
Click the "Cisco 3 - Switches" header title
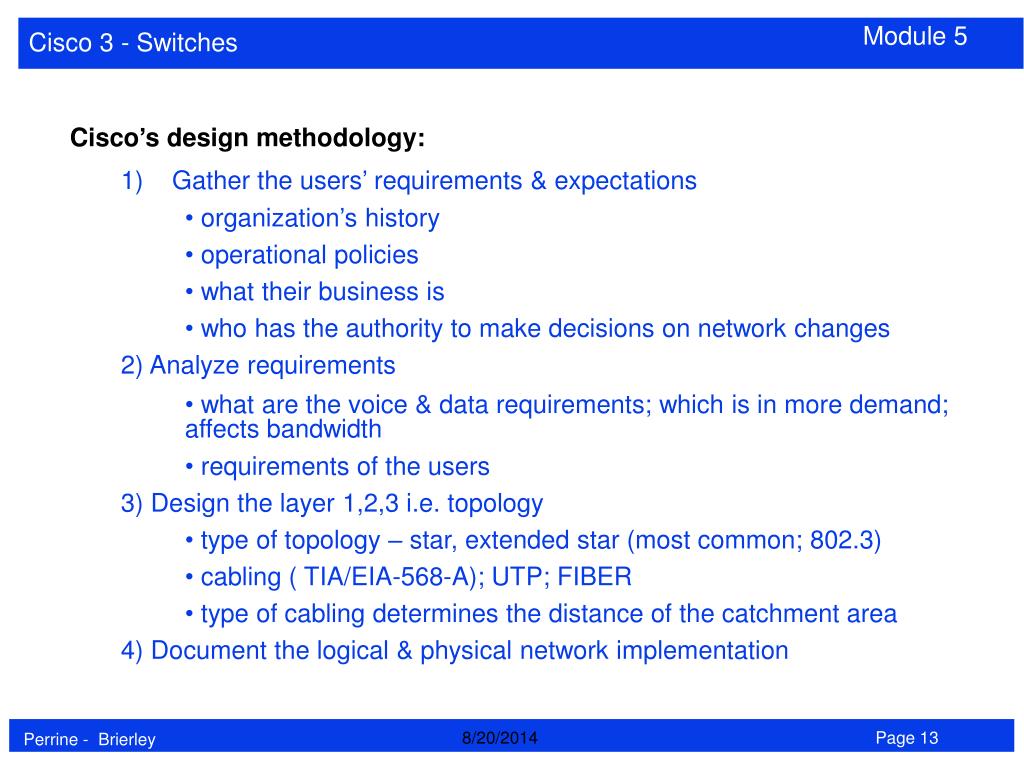pyautogui.click(x=133, y=43)
